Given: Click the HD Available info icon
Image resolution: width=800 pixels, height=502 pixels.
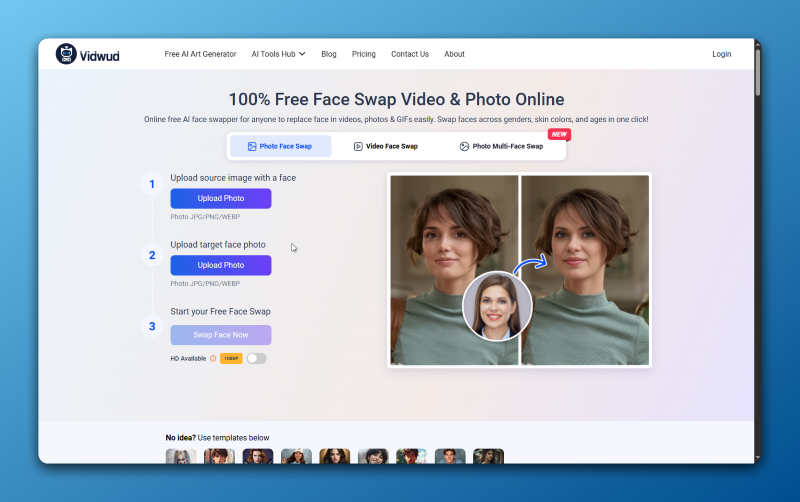Looking at the screenshot, I should click(213, 359).
